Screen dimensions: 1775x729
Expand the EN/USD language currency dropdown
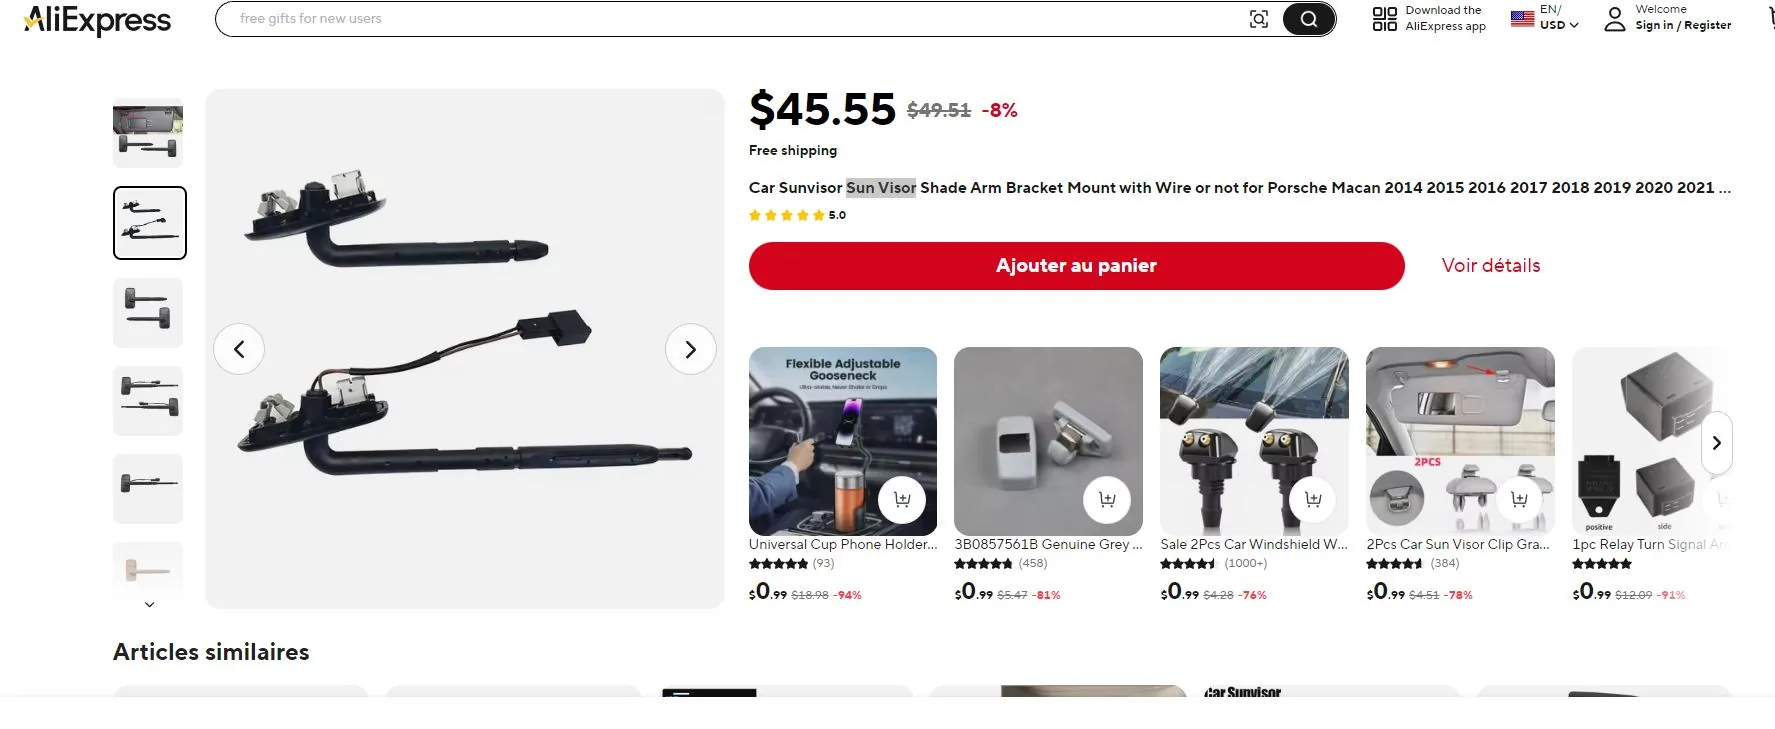(x=1546, y=18)
